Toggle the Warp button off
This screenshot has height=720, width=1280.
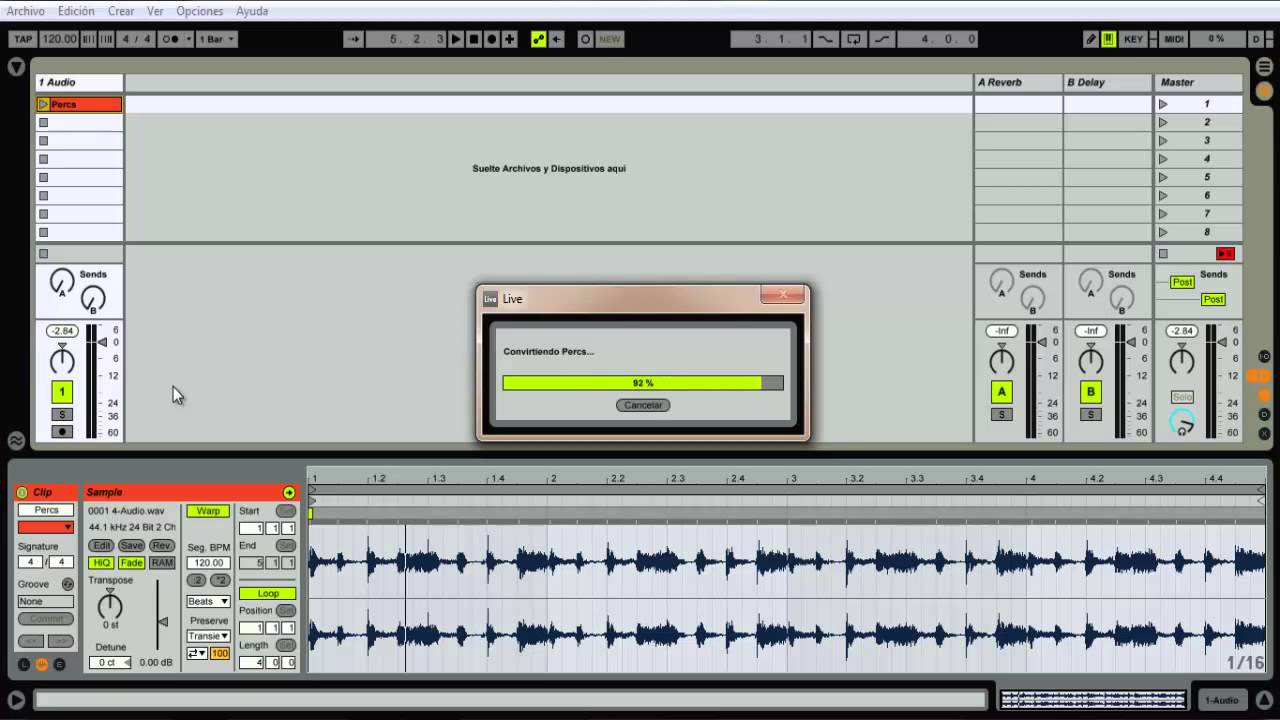click(x=208, y=511)
